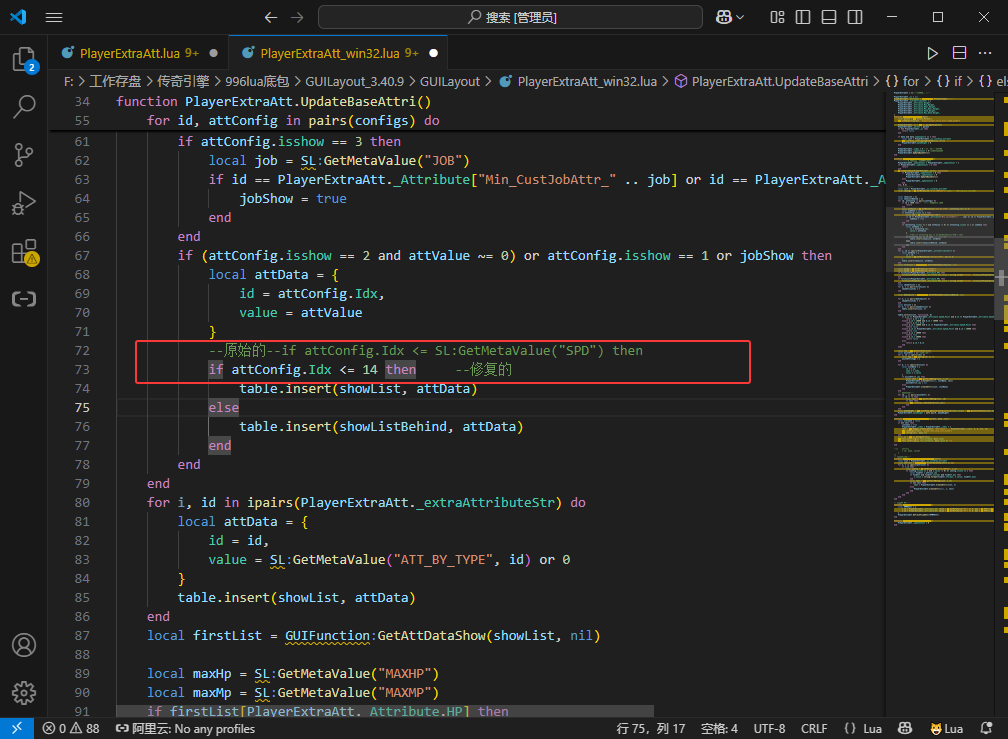Open the Accounts icon in activity bar
The height and width of the screenshot is (739, 1008).
pyautogui.click(x=24, y=645)
